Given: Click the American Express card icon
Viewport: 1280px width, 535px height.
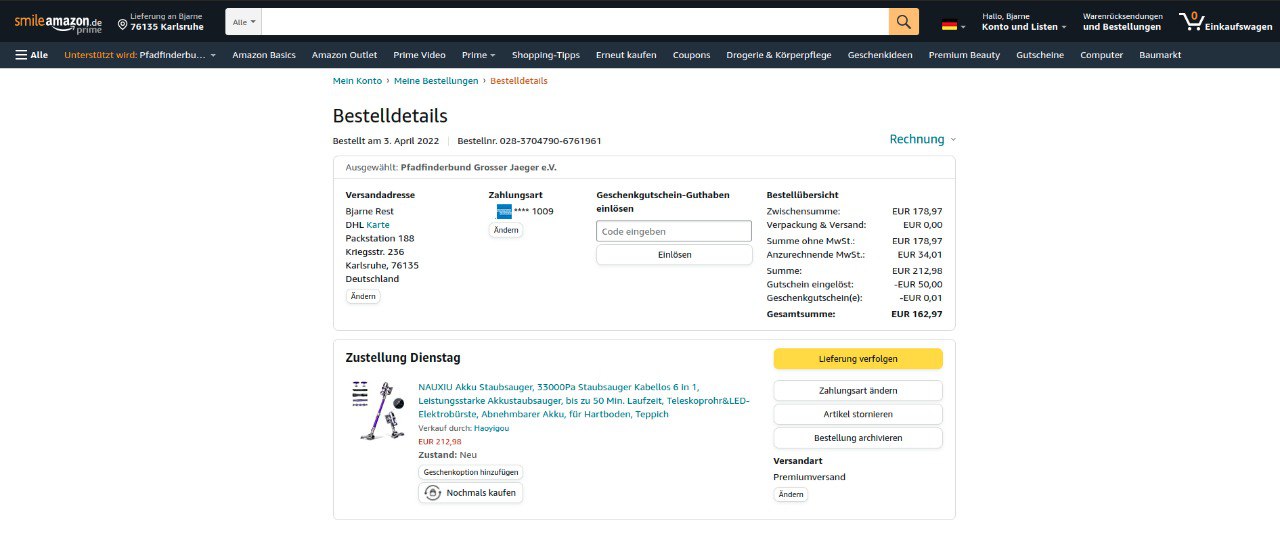Looking at the screenshot, I should 504,211.
